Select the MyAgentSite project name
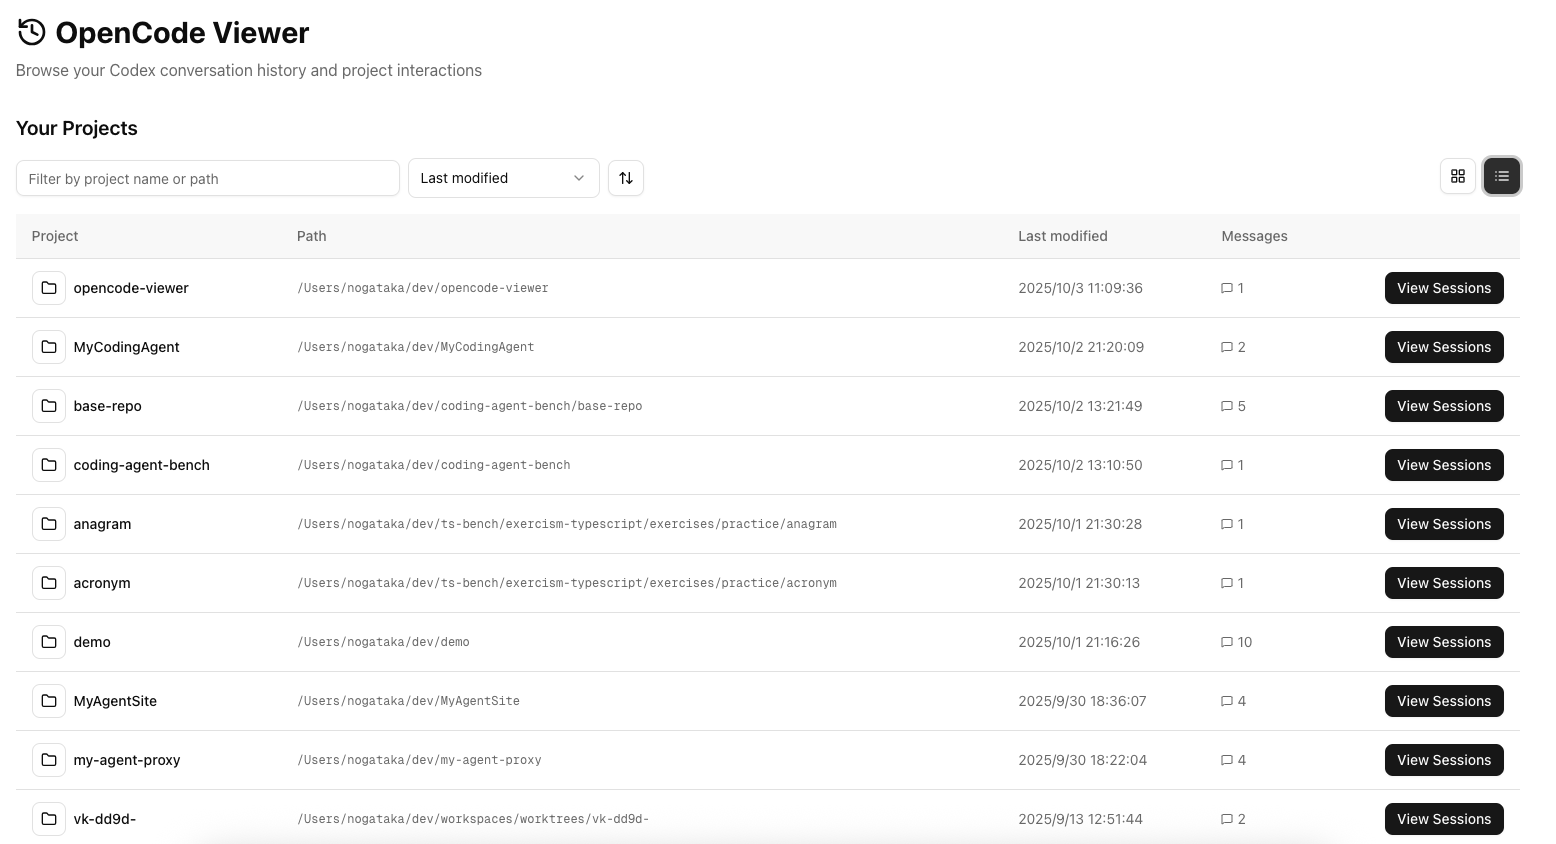 115,701
